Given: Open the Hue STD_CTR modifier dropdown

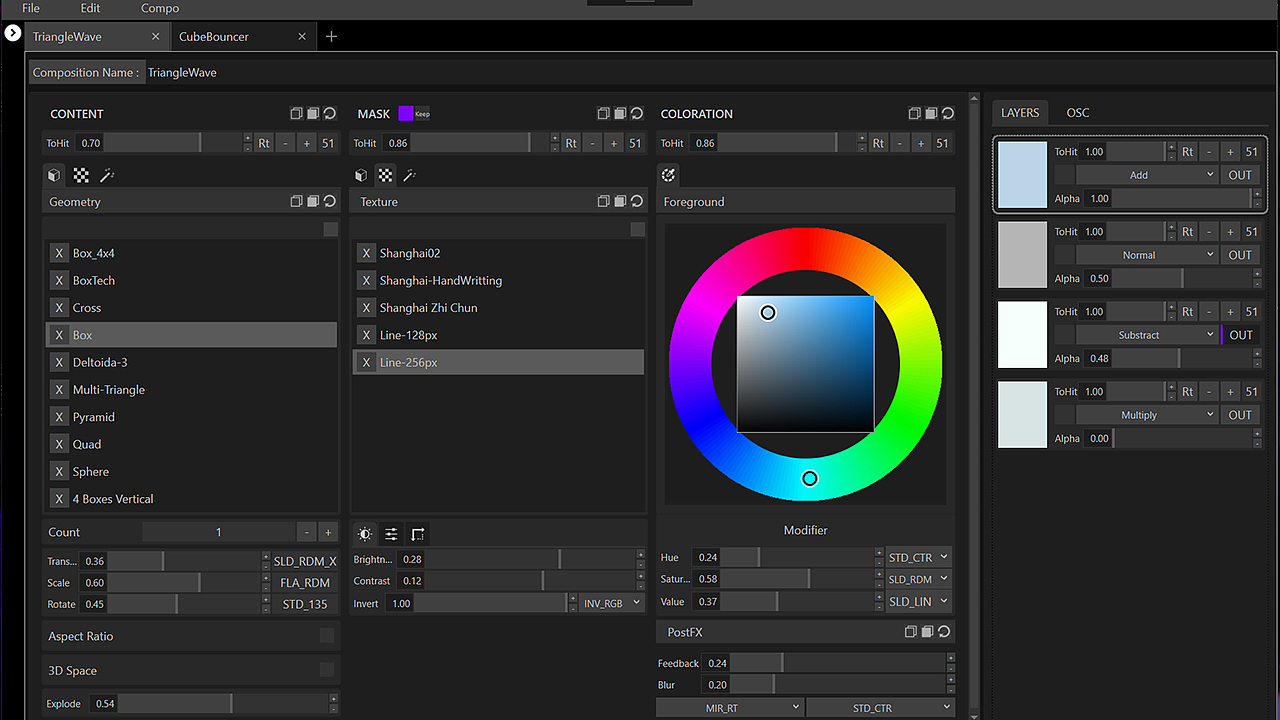Looking at the screenshot, I should pyautogui.click(x=918, y=557).
